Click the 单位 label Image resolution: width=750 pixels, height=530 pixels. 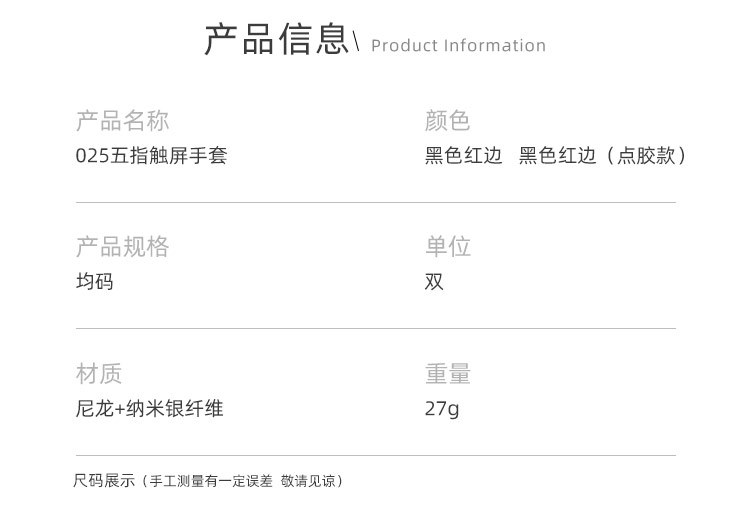[447, 247]
